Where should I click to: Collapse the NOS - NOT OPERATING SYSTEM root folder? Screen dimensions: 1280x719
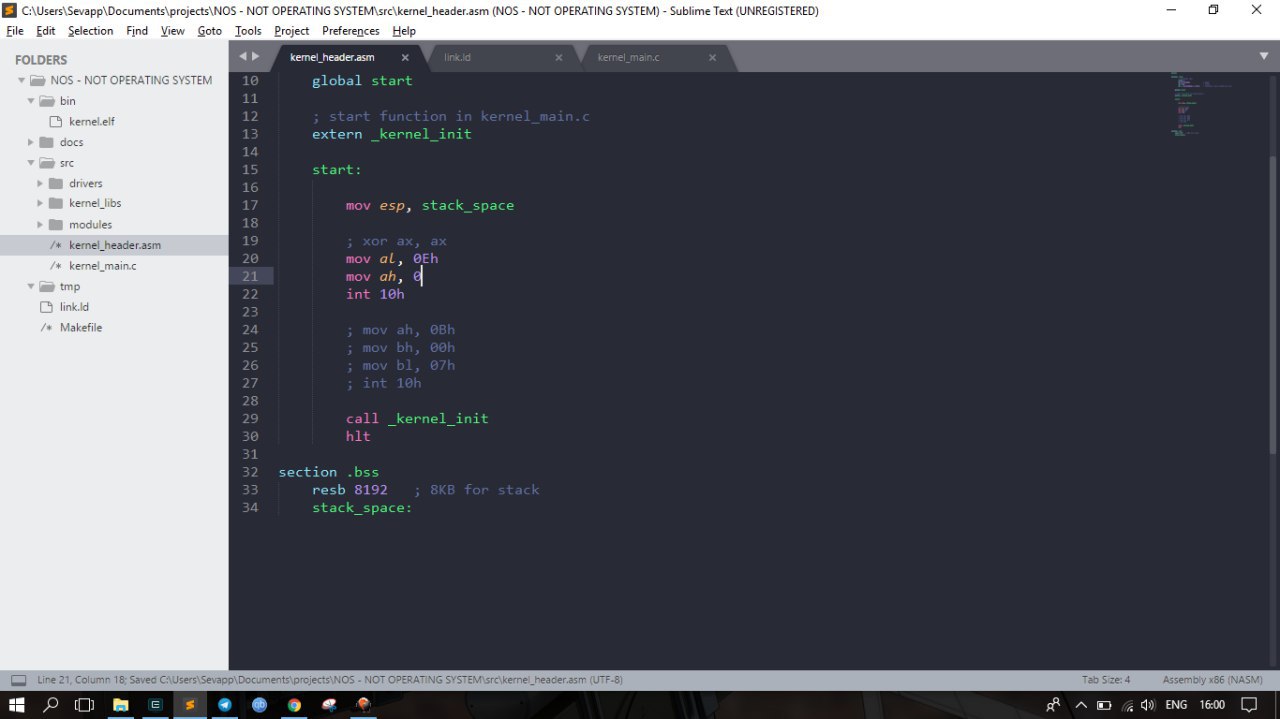coord(21,80)
